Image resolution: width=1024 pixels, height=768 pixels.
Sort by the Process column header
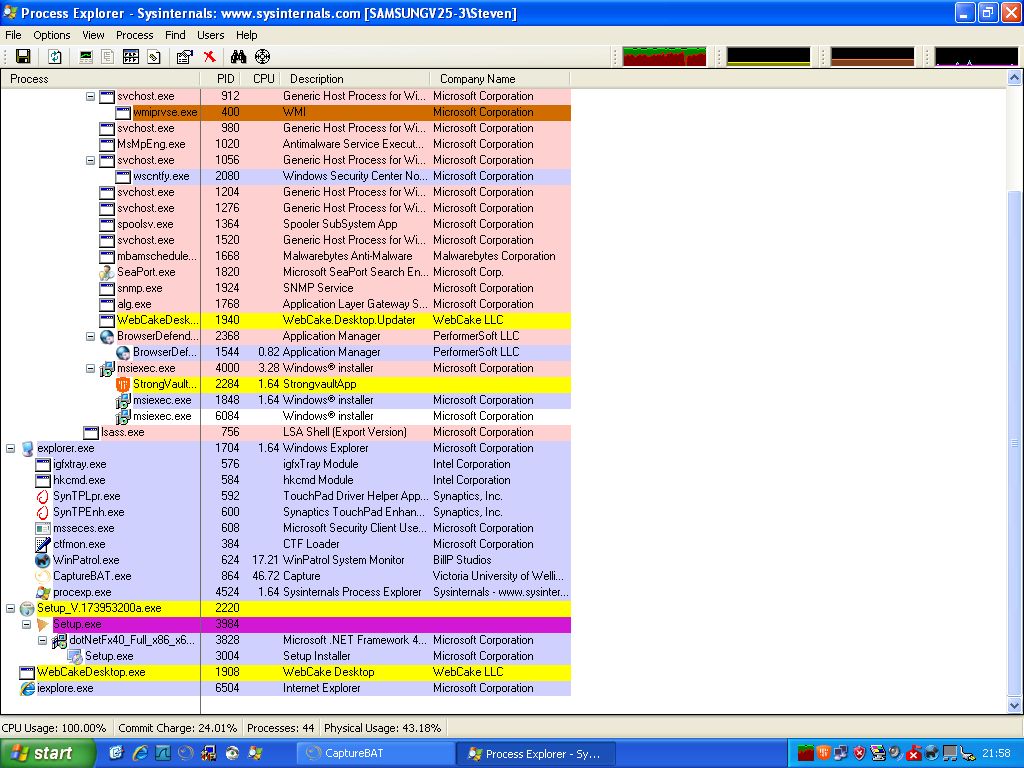(x=101, y=79)
